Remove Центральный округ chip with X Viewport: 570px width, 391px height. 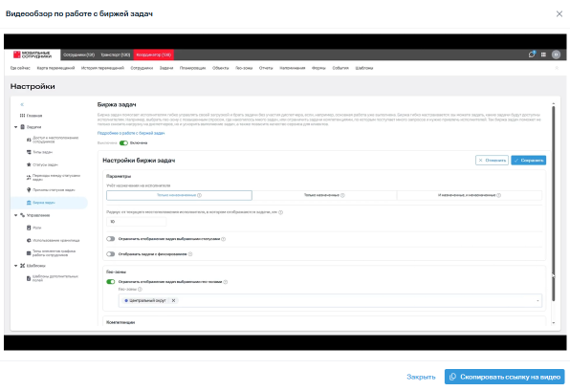click(173, 301)
